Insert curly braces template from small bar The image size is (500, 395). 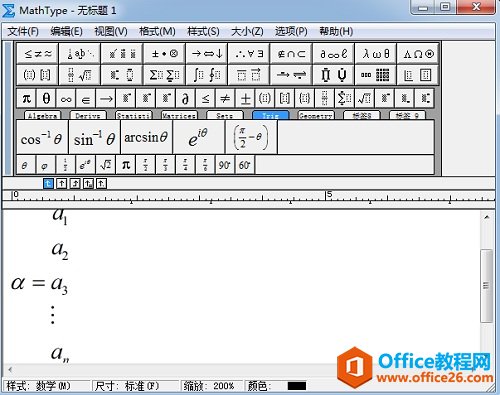click(x=305, y=99)
